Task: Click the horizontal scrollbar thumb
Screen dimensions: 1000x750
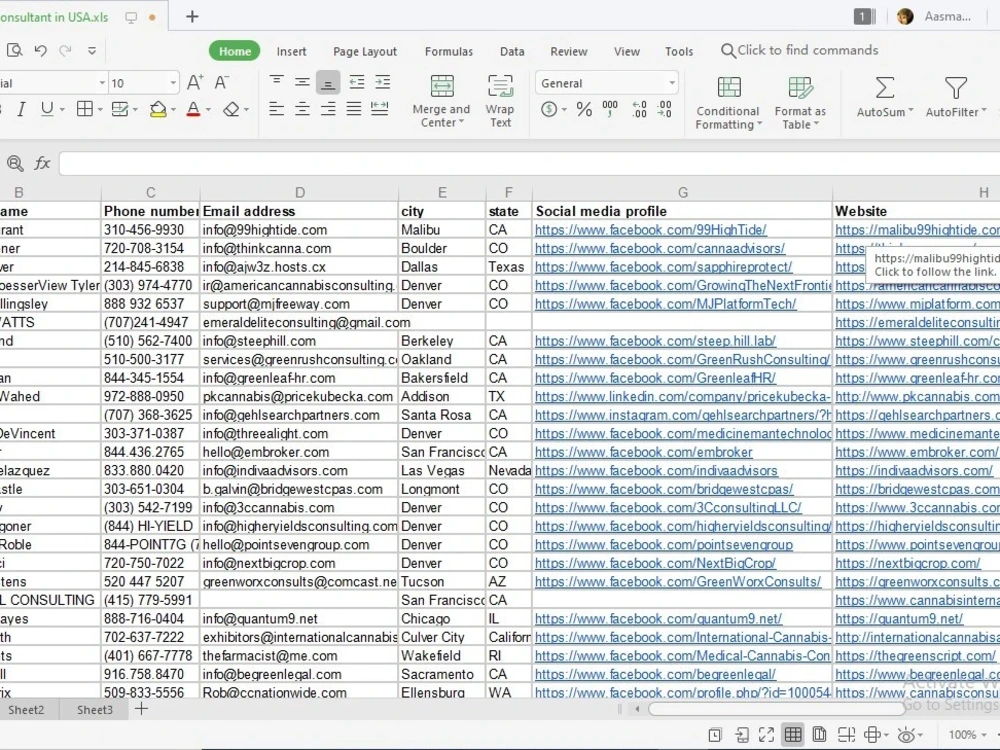Action: [x=776, y=709]
